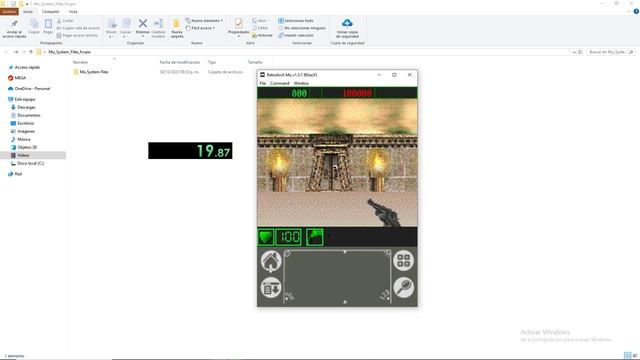This screenshot has height=360, width=640.
Task: Select Descargas in navigation pane
Action: click(26, 107)
